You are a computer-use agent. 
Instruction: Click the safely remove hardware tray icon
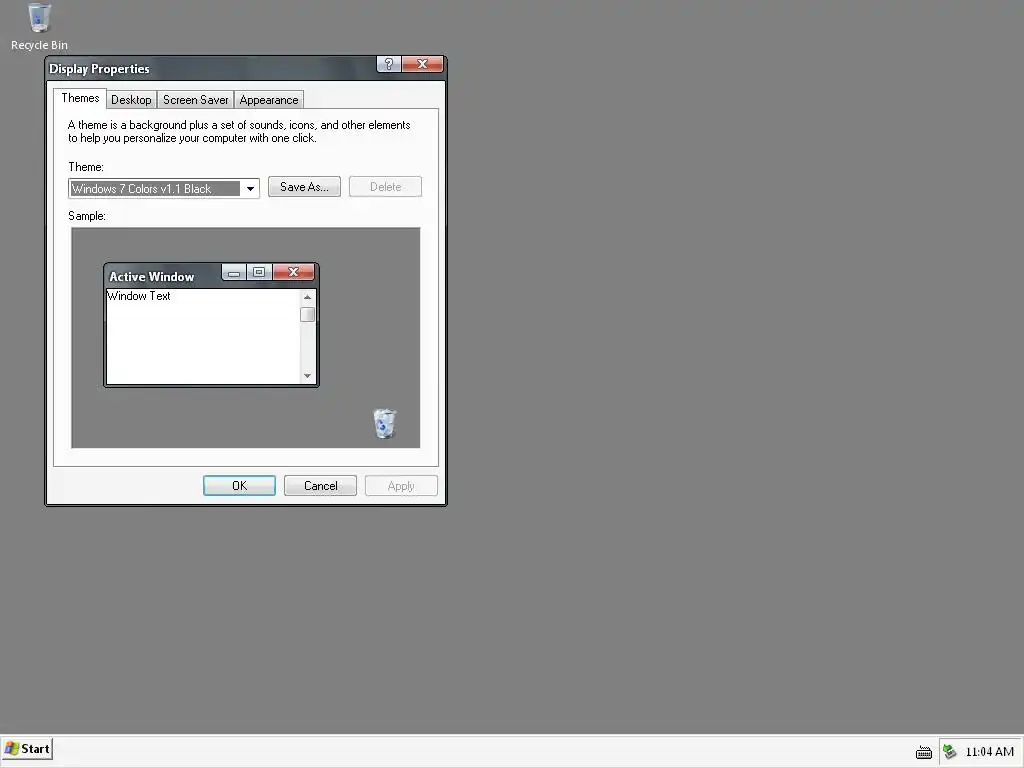(x=950, y=752)
